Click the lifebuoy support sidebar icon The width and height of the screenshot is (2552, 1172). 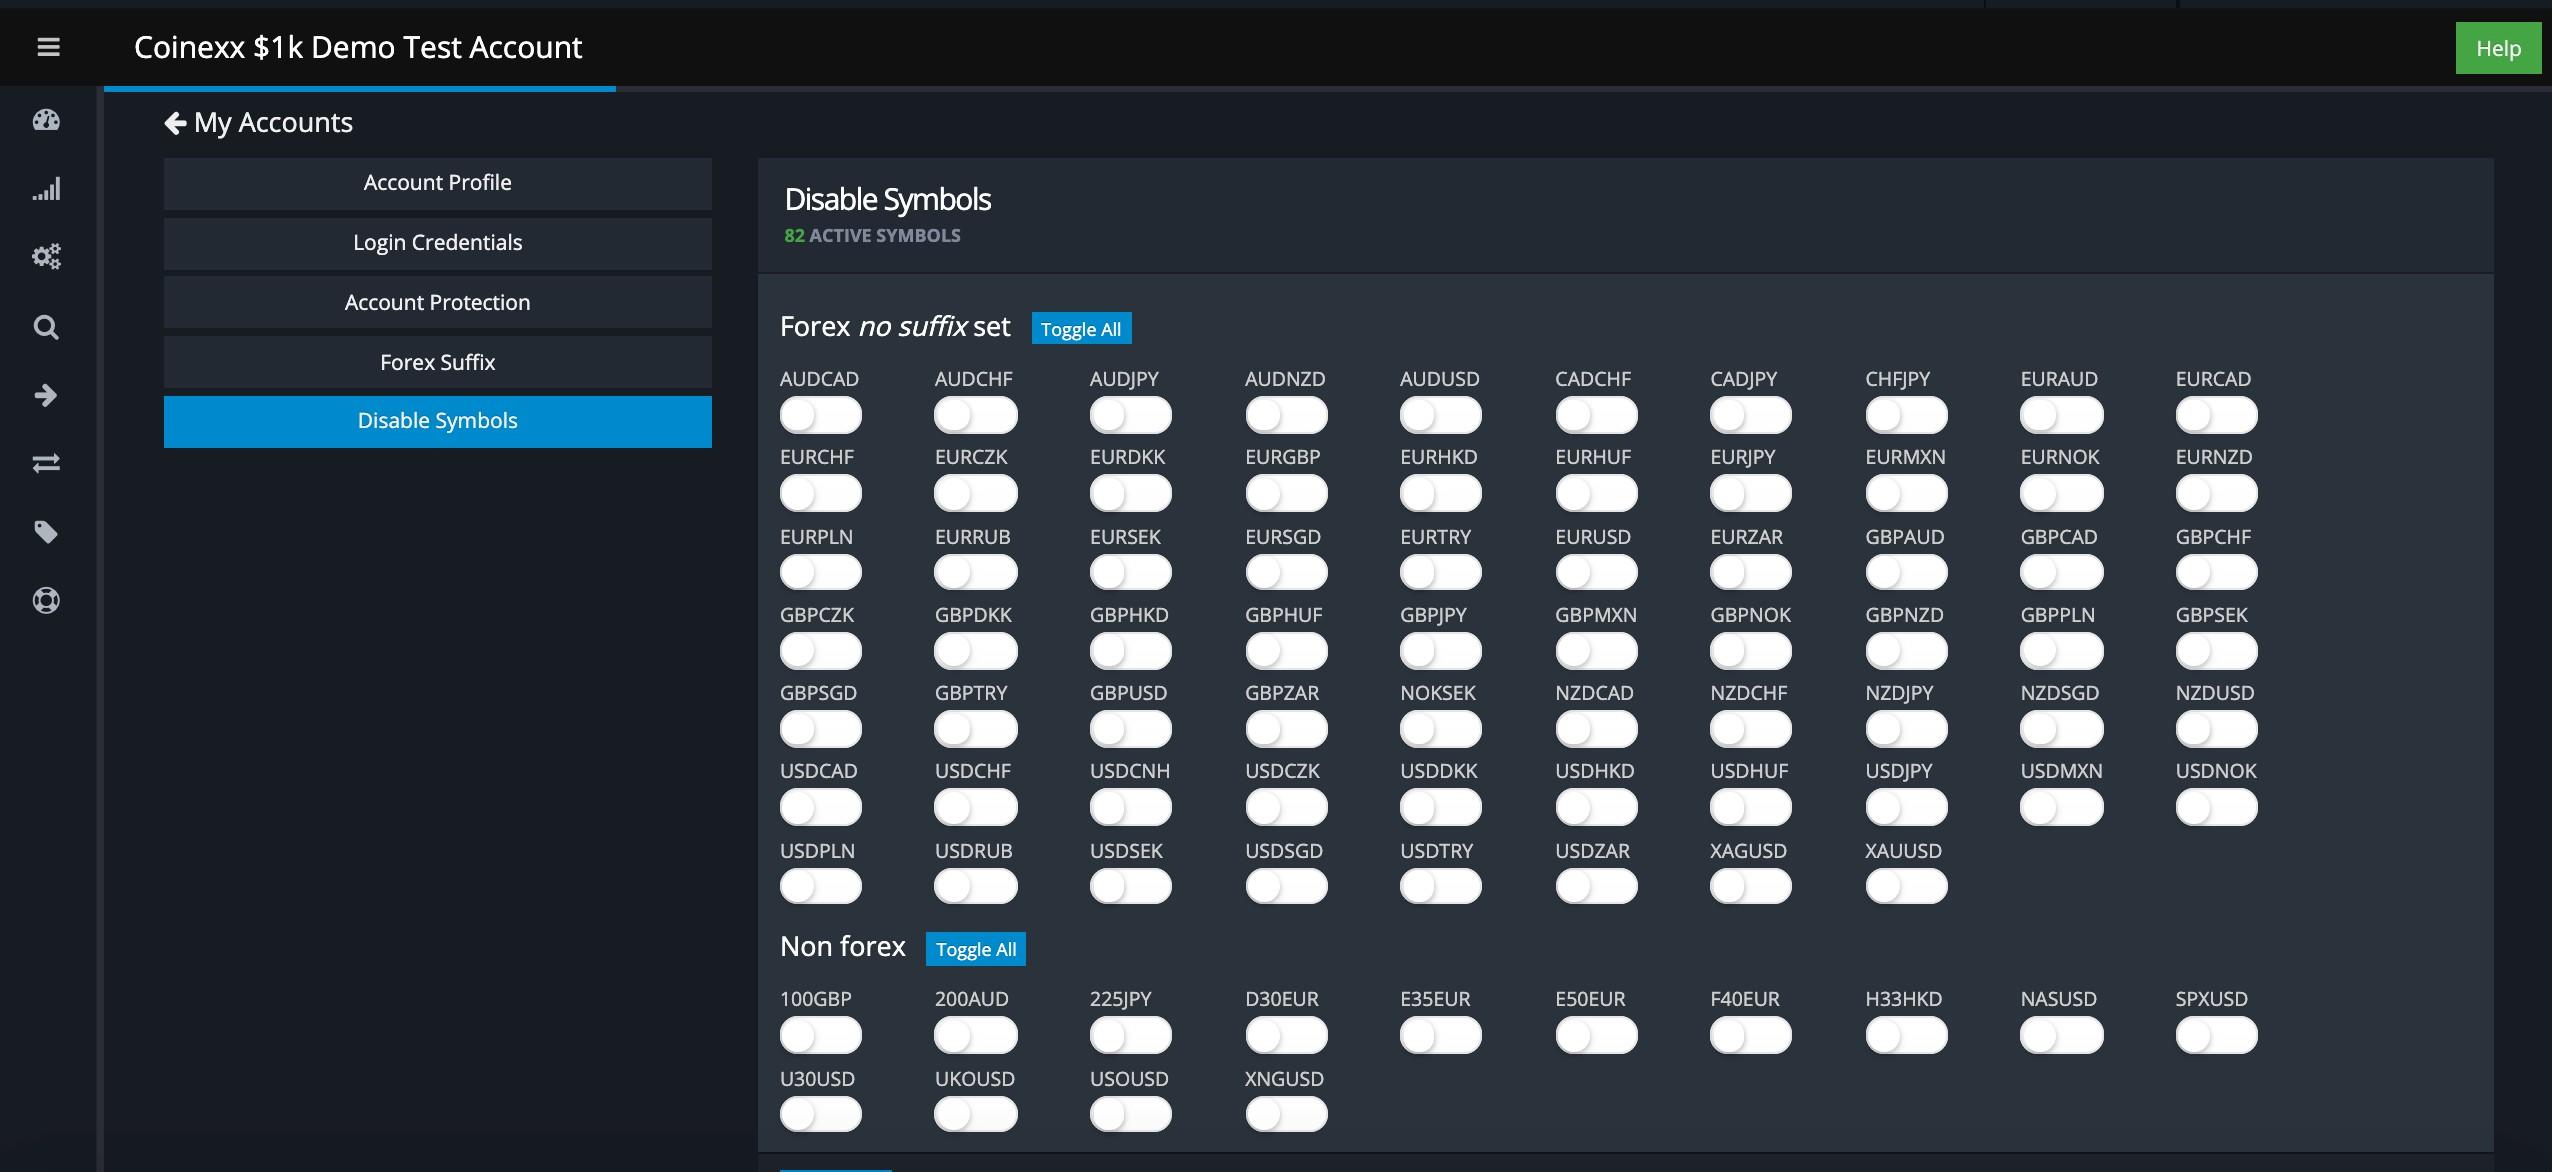point(46,600)
